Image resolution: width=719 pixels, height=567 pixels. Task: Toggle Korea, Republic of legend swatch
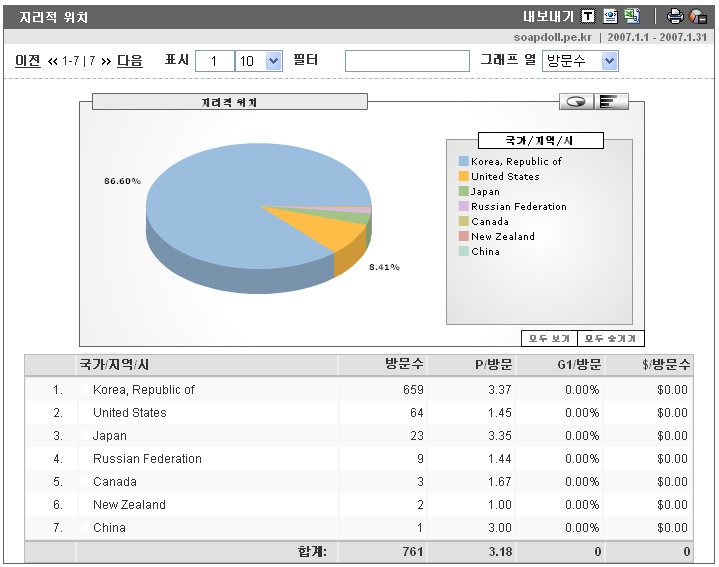(x=464, y=161)
